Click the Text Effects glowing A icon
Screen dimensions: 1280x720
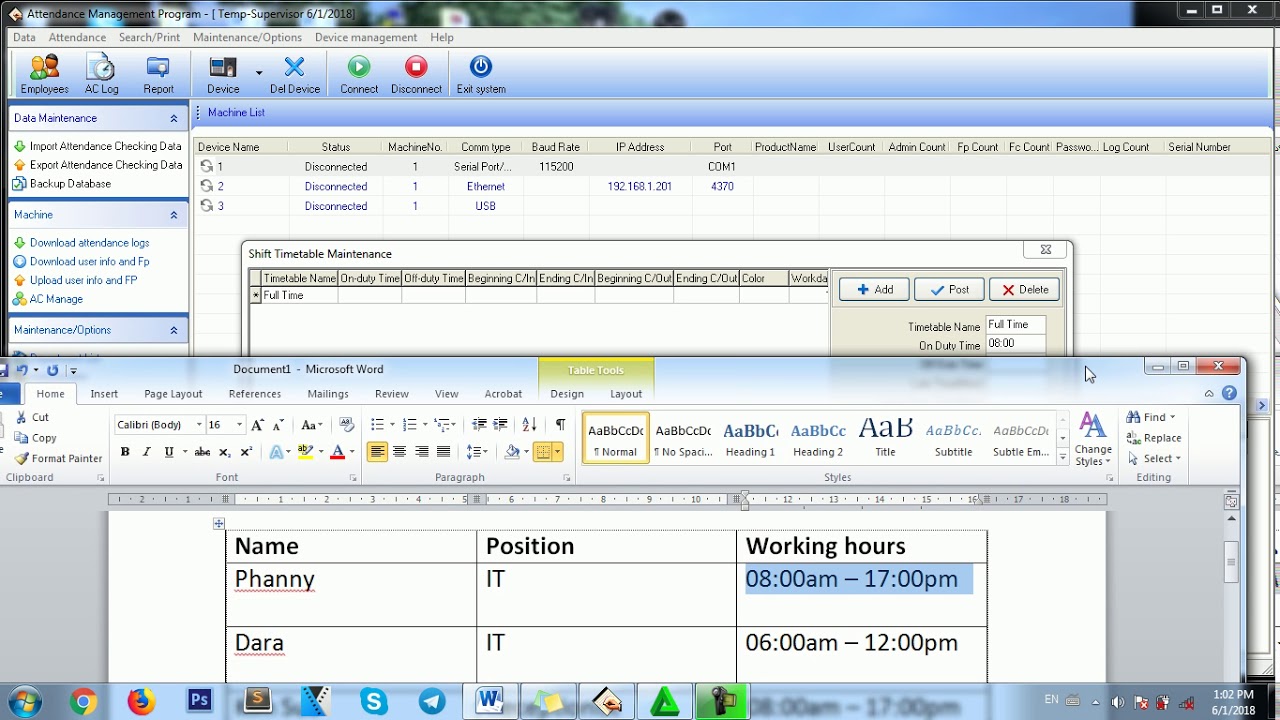click(x=277, y=452)
